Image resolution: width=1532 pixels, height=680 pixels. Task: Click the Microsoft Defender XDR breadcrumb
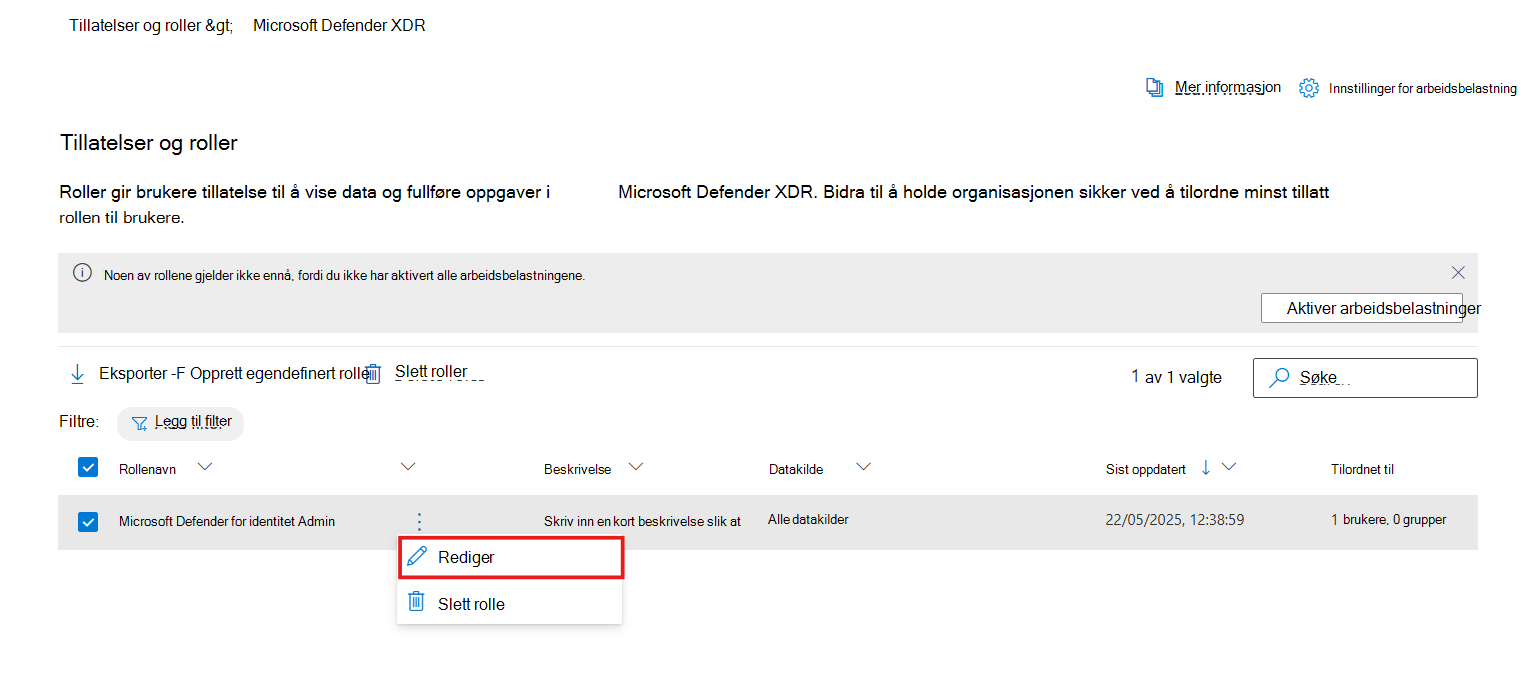click(x=339, y=26)
